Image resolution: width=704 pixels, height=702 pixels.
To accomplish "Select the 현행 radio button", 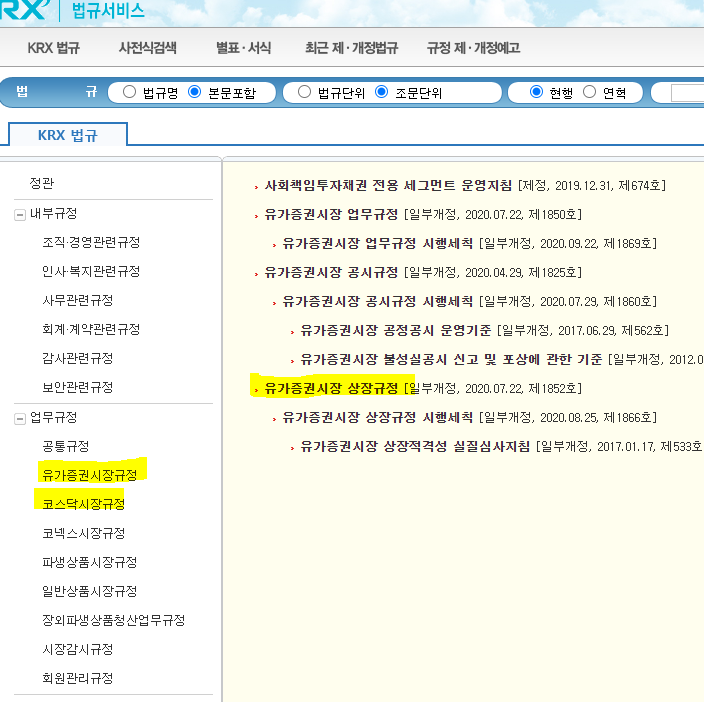I will [536, 92].
